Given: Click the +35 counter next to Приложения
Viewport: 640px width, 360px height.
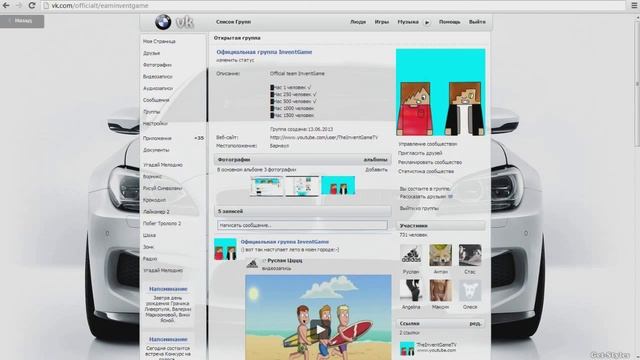Looking at the screenshot, I should click(x=199, y=138).
